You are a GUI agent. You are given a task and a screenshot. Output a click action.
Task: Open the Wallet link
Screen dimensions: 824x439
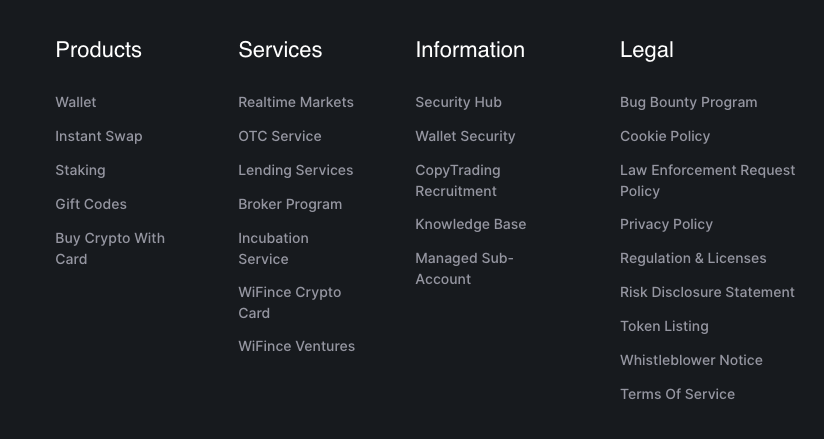tap(76, 102)
